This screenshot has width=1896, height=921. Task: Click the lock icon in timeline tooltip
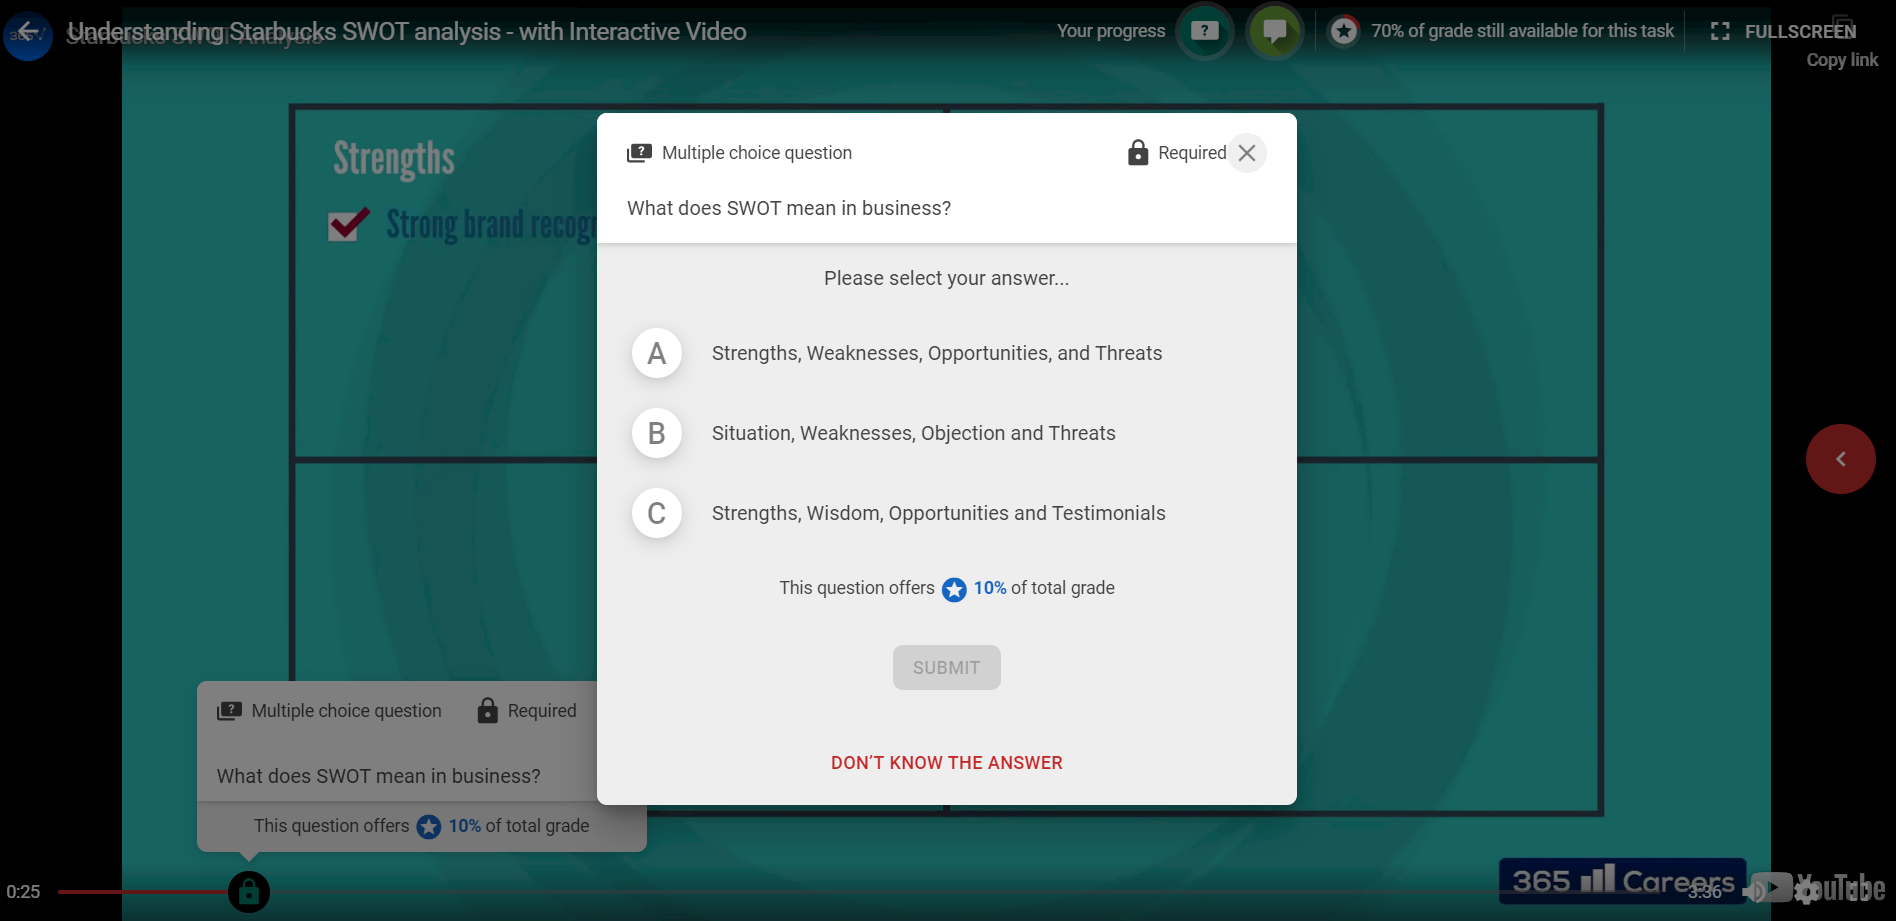(487, 710)
